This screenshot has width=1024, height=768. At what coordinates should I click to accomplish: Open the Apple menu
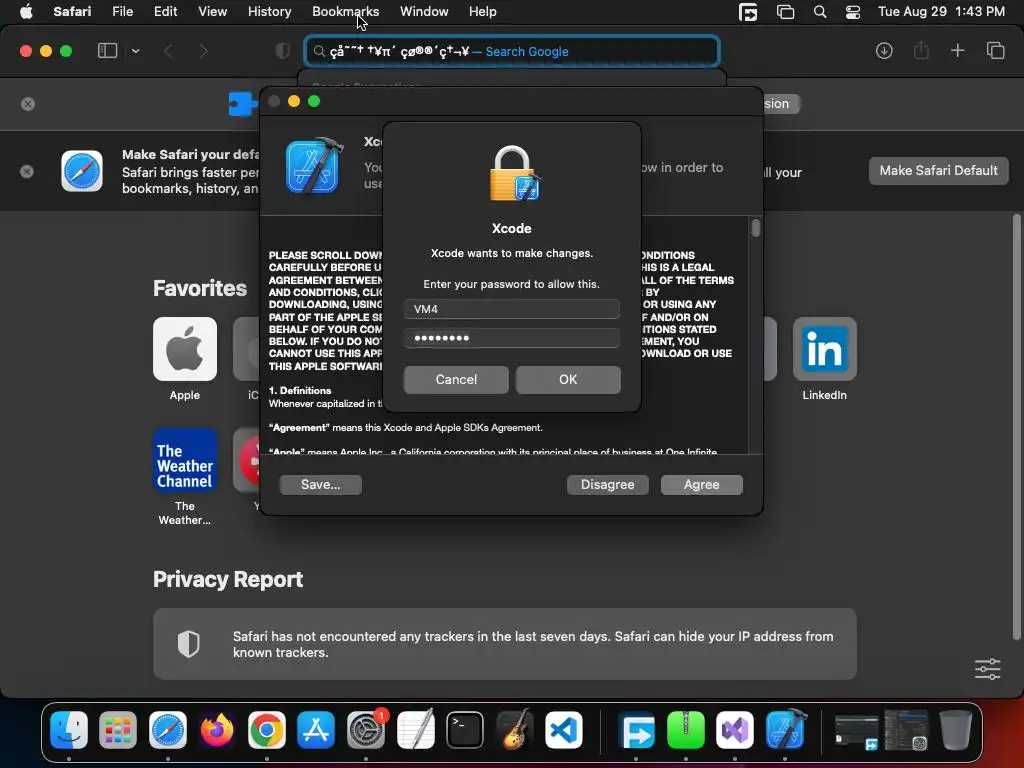click(26, 12)
